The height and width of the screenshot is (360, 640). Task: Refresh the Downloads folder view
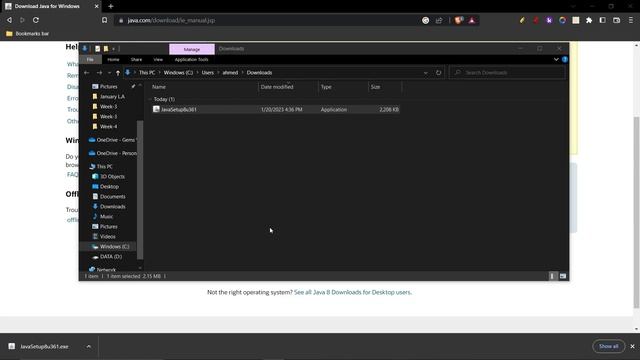tap(438, 73)
